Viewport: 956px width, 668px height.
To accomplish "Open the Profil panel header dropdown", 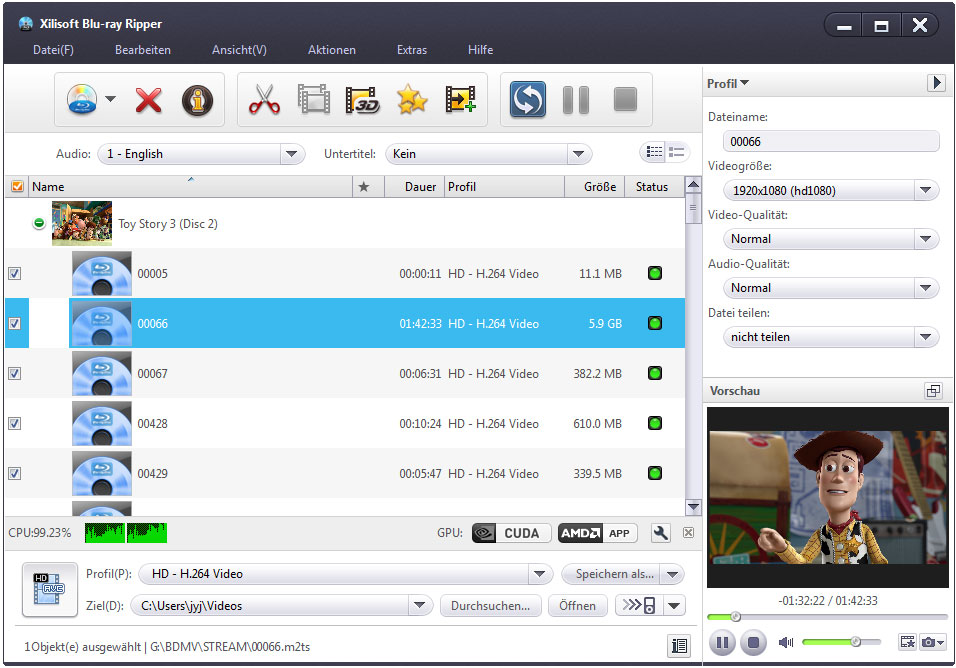I will pos(728,84).
